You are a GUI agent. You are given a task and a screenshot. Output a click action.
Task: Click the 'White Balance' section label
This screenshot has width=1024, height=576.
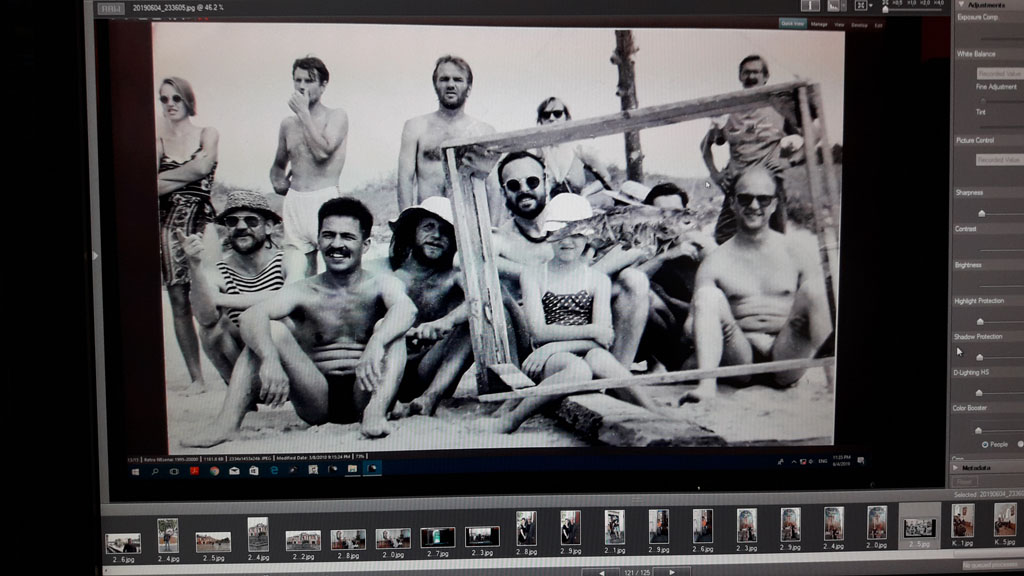pos(976,54)
